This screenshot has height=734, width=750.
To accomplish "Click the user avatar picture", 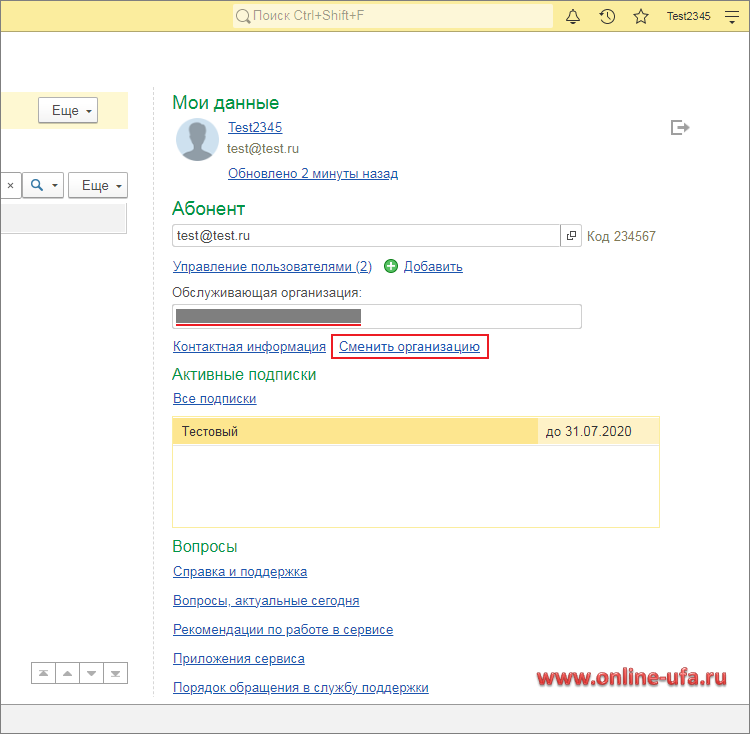I will click(x=197, y=140).
